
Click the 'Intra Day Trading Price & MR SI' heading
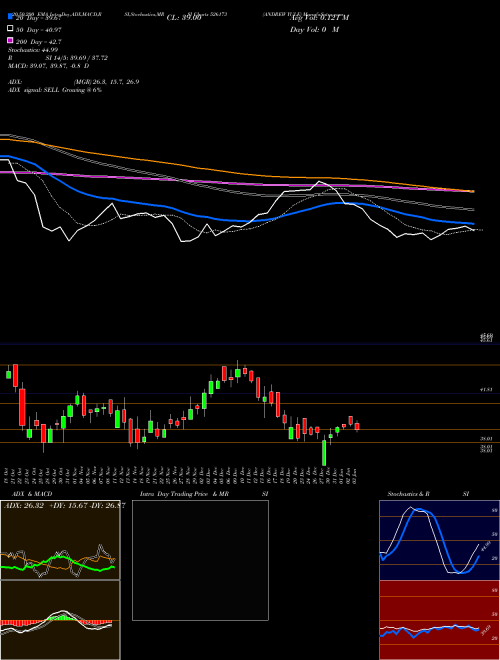coord(204,494)
